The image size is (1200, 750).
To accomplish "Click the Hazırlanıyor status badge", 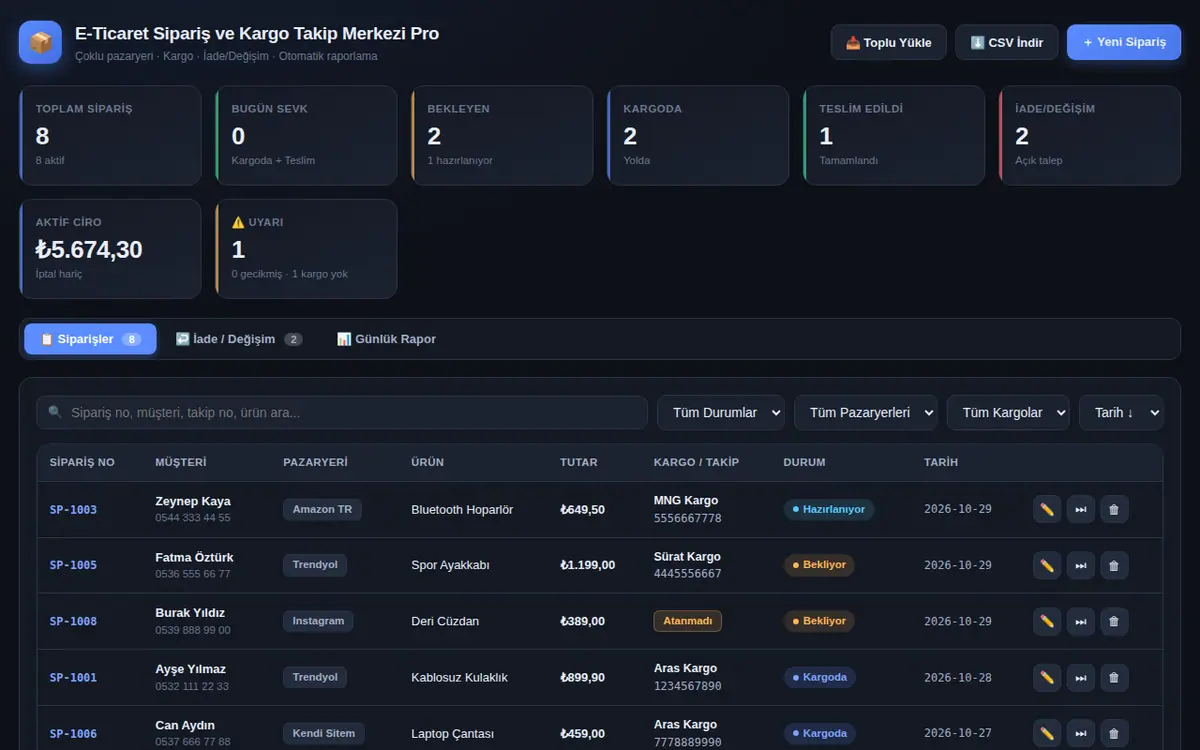I will 829,509.
